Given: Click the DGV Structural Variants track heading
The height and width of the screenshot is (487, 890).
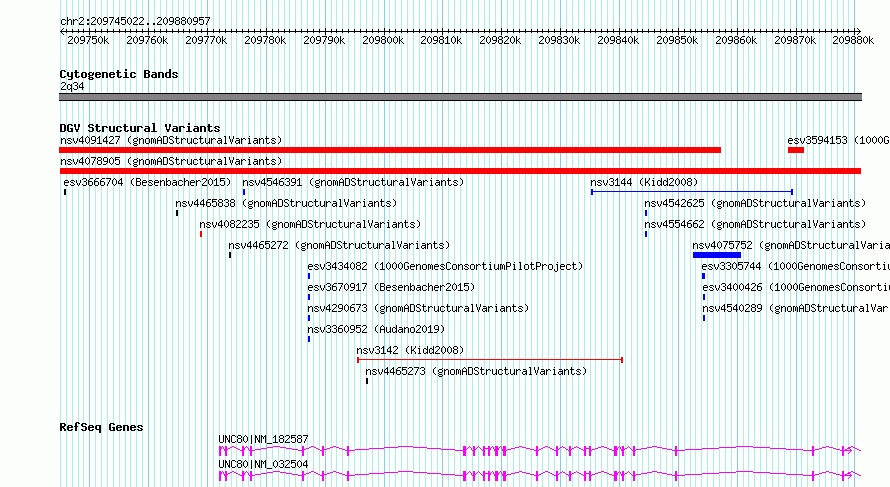Looking at the screenshot, I should (140, 128).
